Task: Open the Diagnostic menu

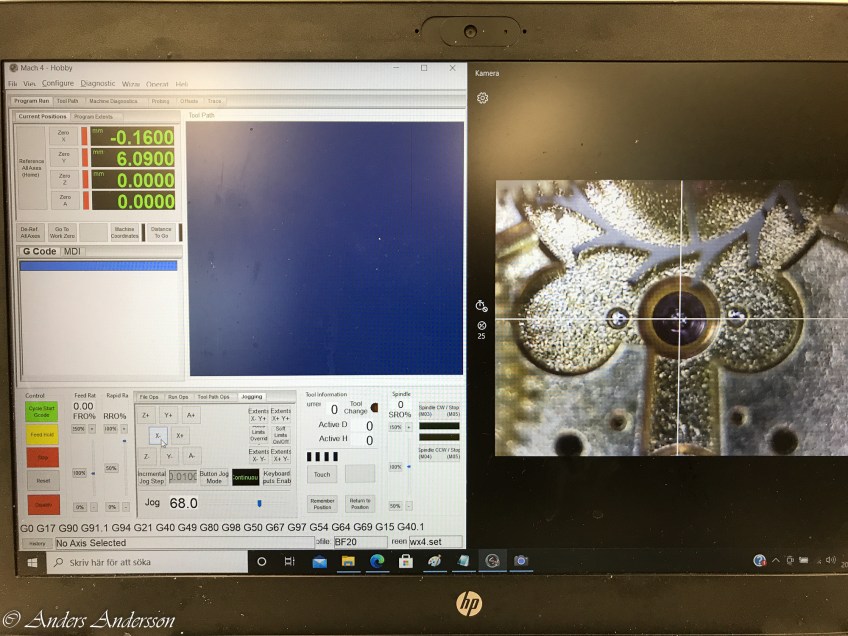Action: 98,84
